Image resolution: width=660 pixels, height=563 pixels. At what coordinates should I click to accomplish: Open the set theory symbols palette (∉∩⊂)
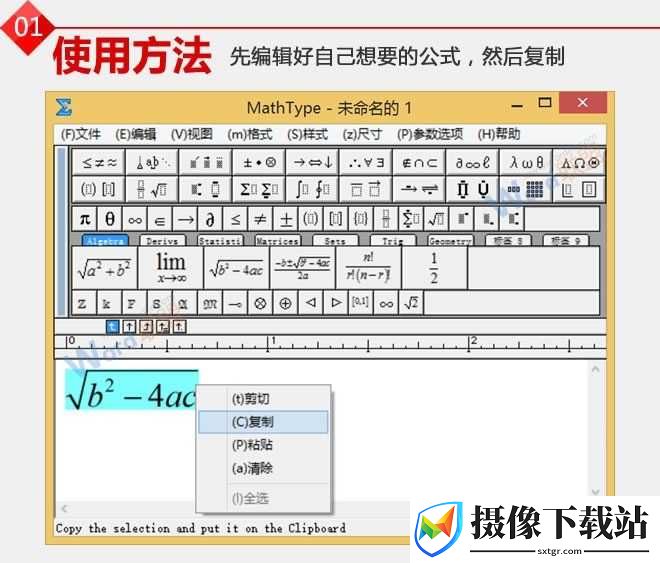click(x=419, y=162)
